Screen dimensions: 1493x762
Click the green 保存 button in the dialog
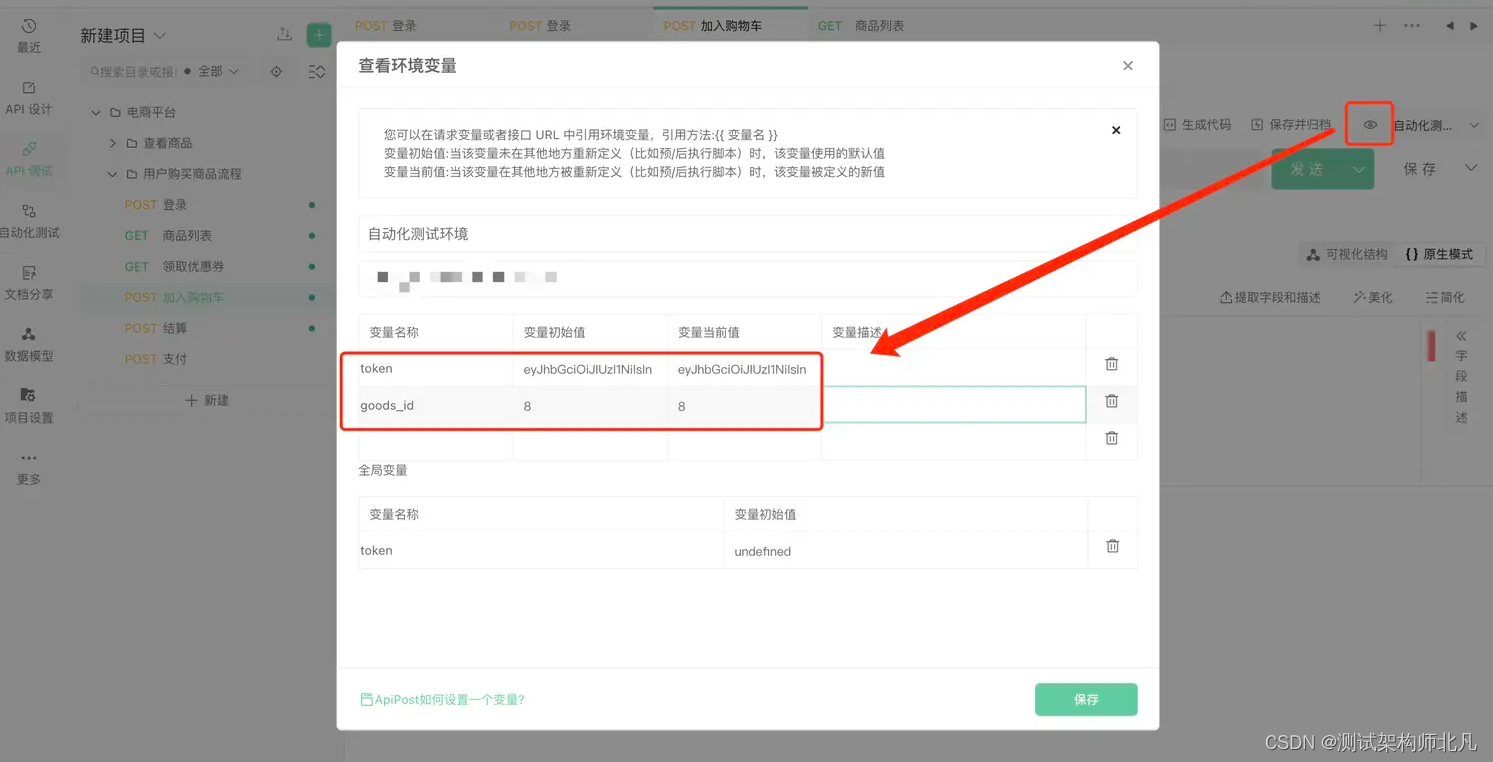point(1086,700)
